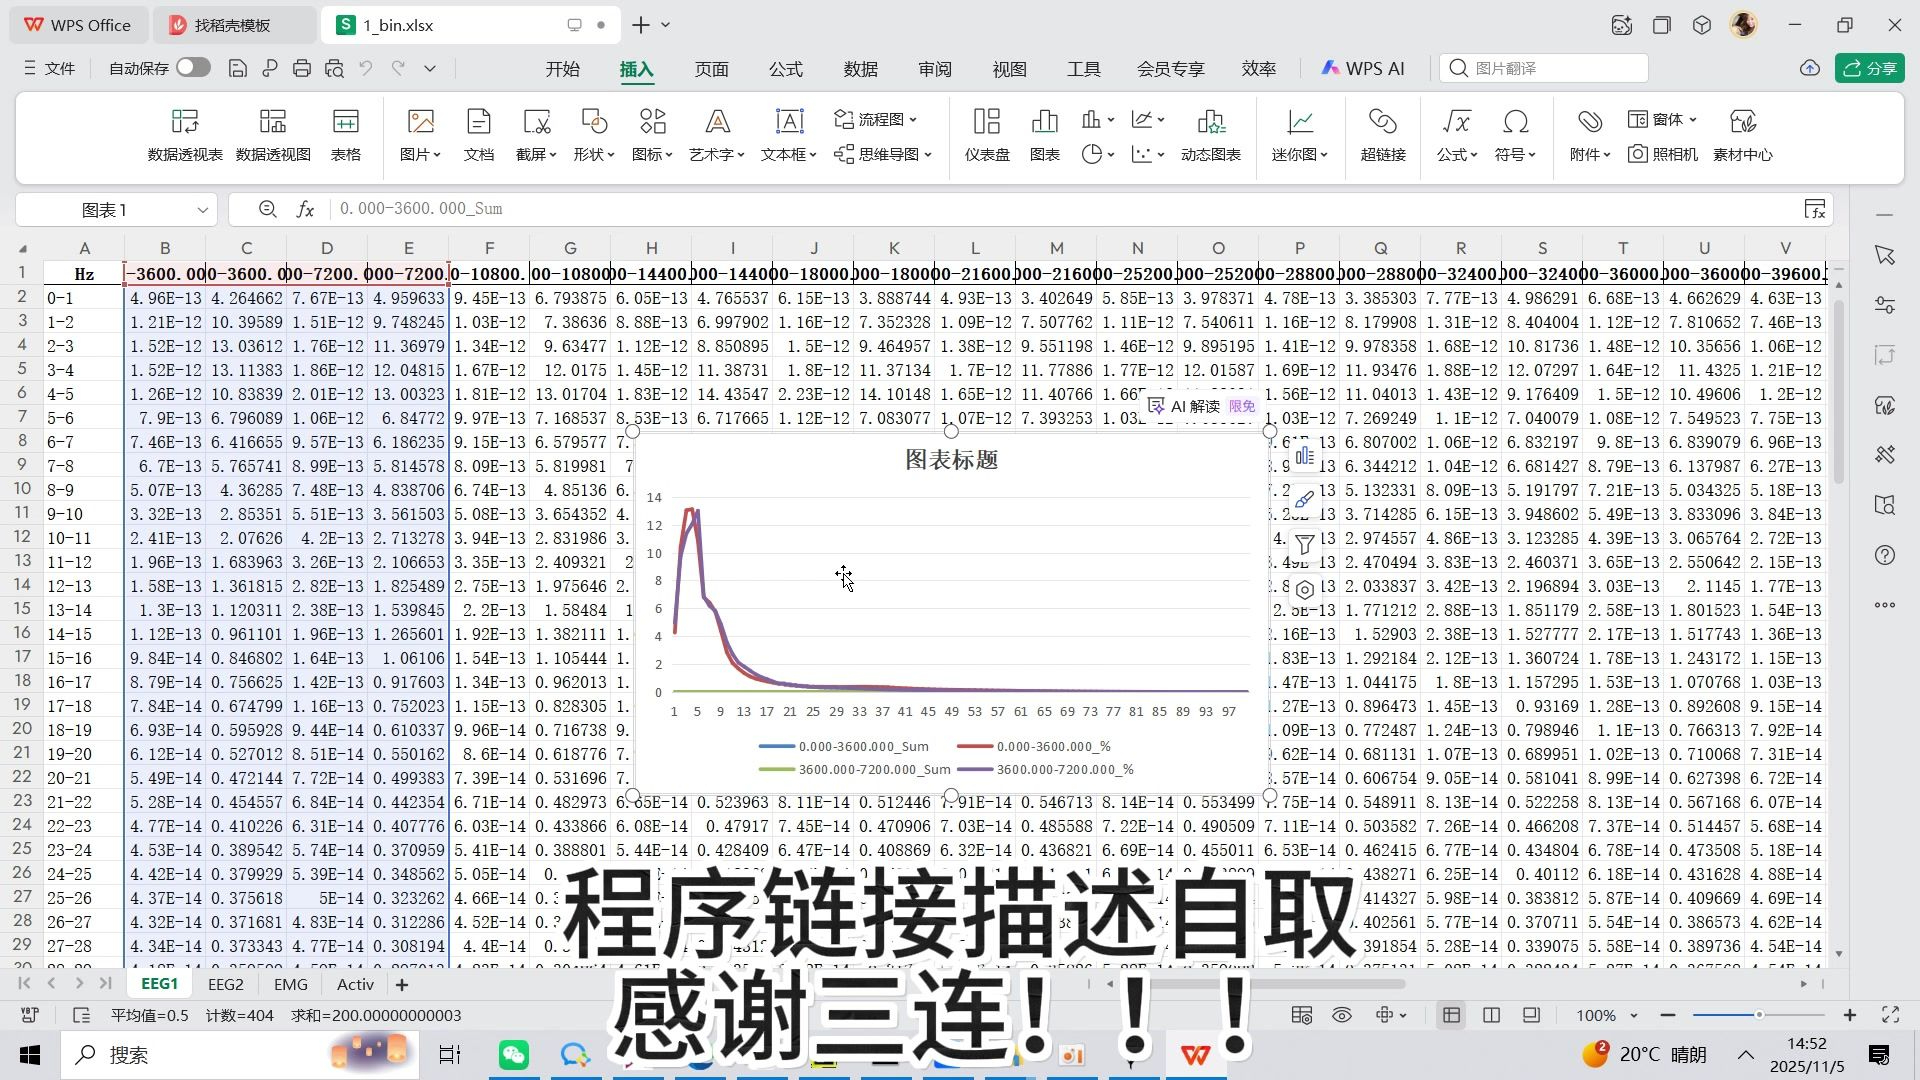This screenshot has width=1920, height=1080.
Task: Toggle the eye protection mode icon
Action: coord(1342,1015)
